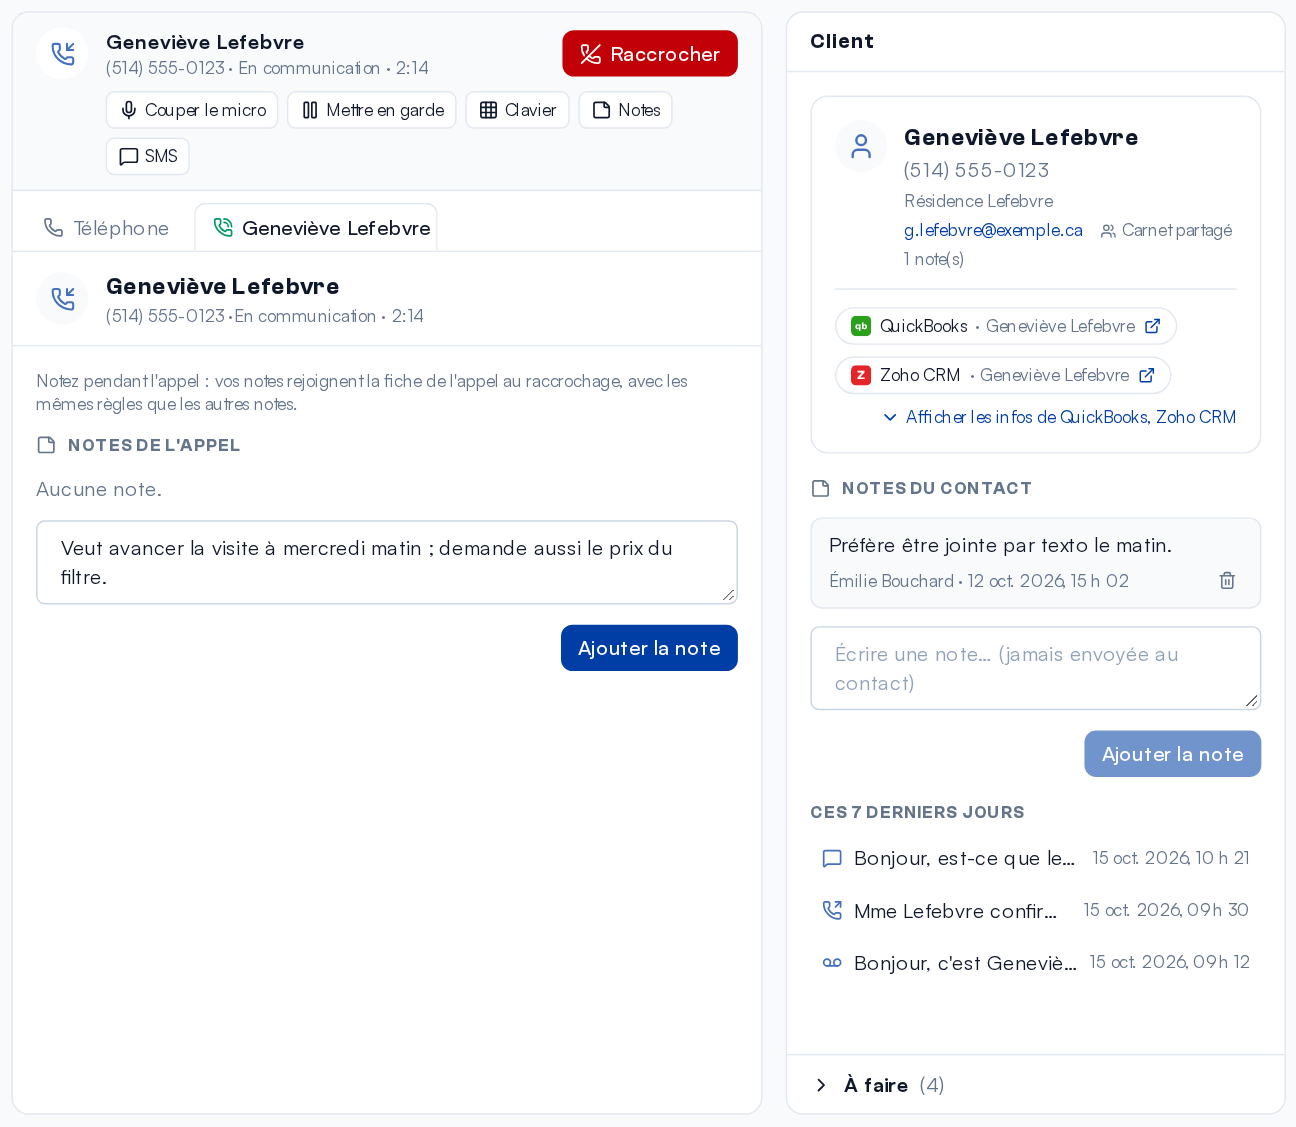
Task: Open SMS from the call toolbar
Action: click(x=148, y=156)
